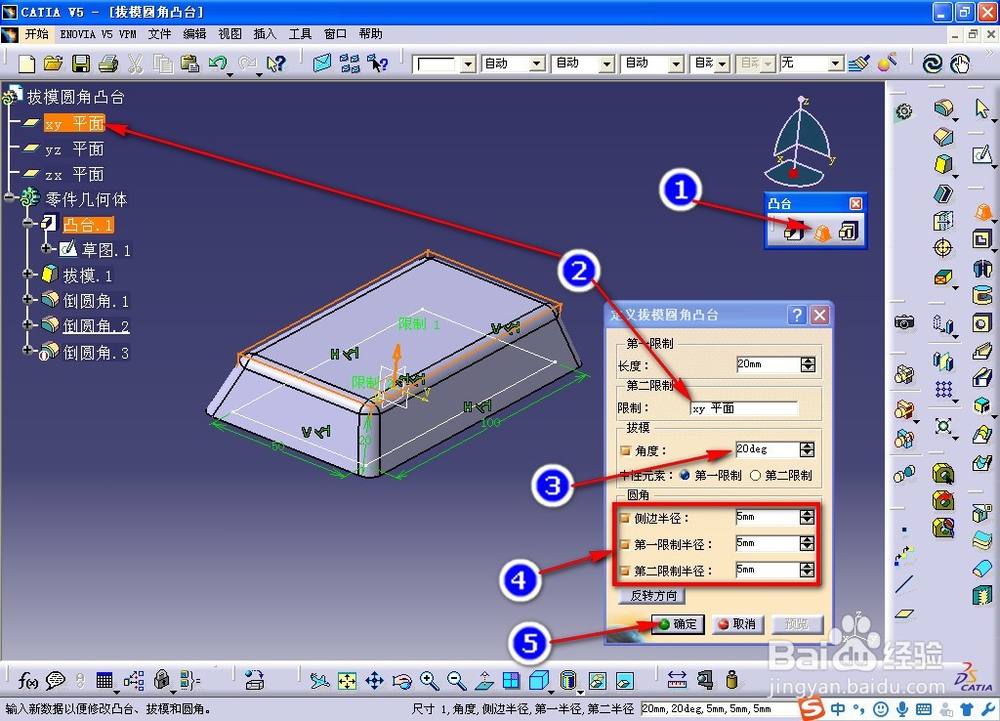Select the Pad icon in 凸台 toolbar
1000x721 pixels.
click(x=795, y=232)
